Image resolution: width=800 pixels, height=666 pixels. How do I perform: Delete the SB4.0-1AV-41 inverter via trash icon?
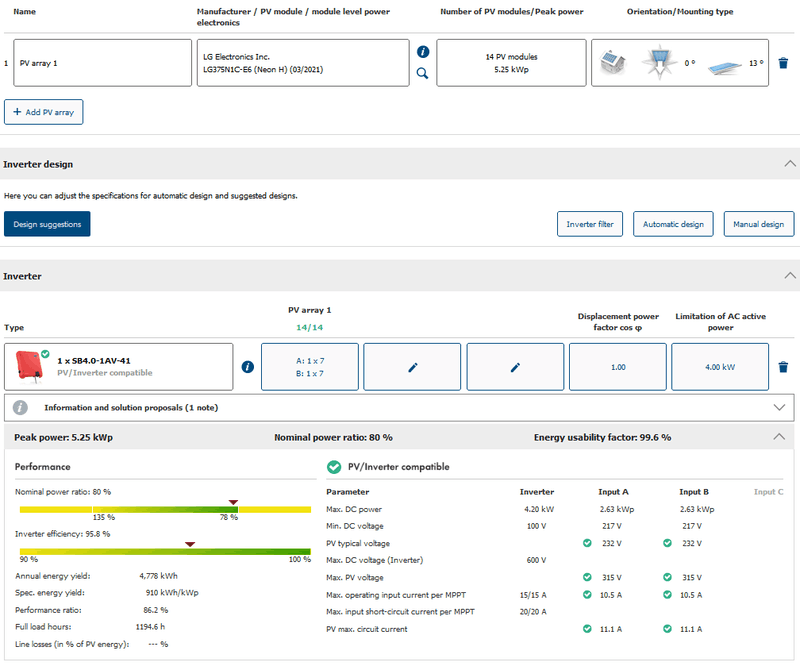(783, 367)
